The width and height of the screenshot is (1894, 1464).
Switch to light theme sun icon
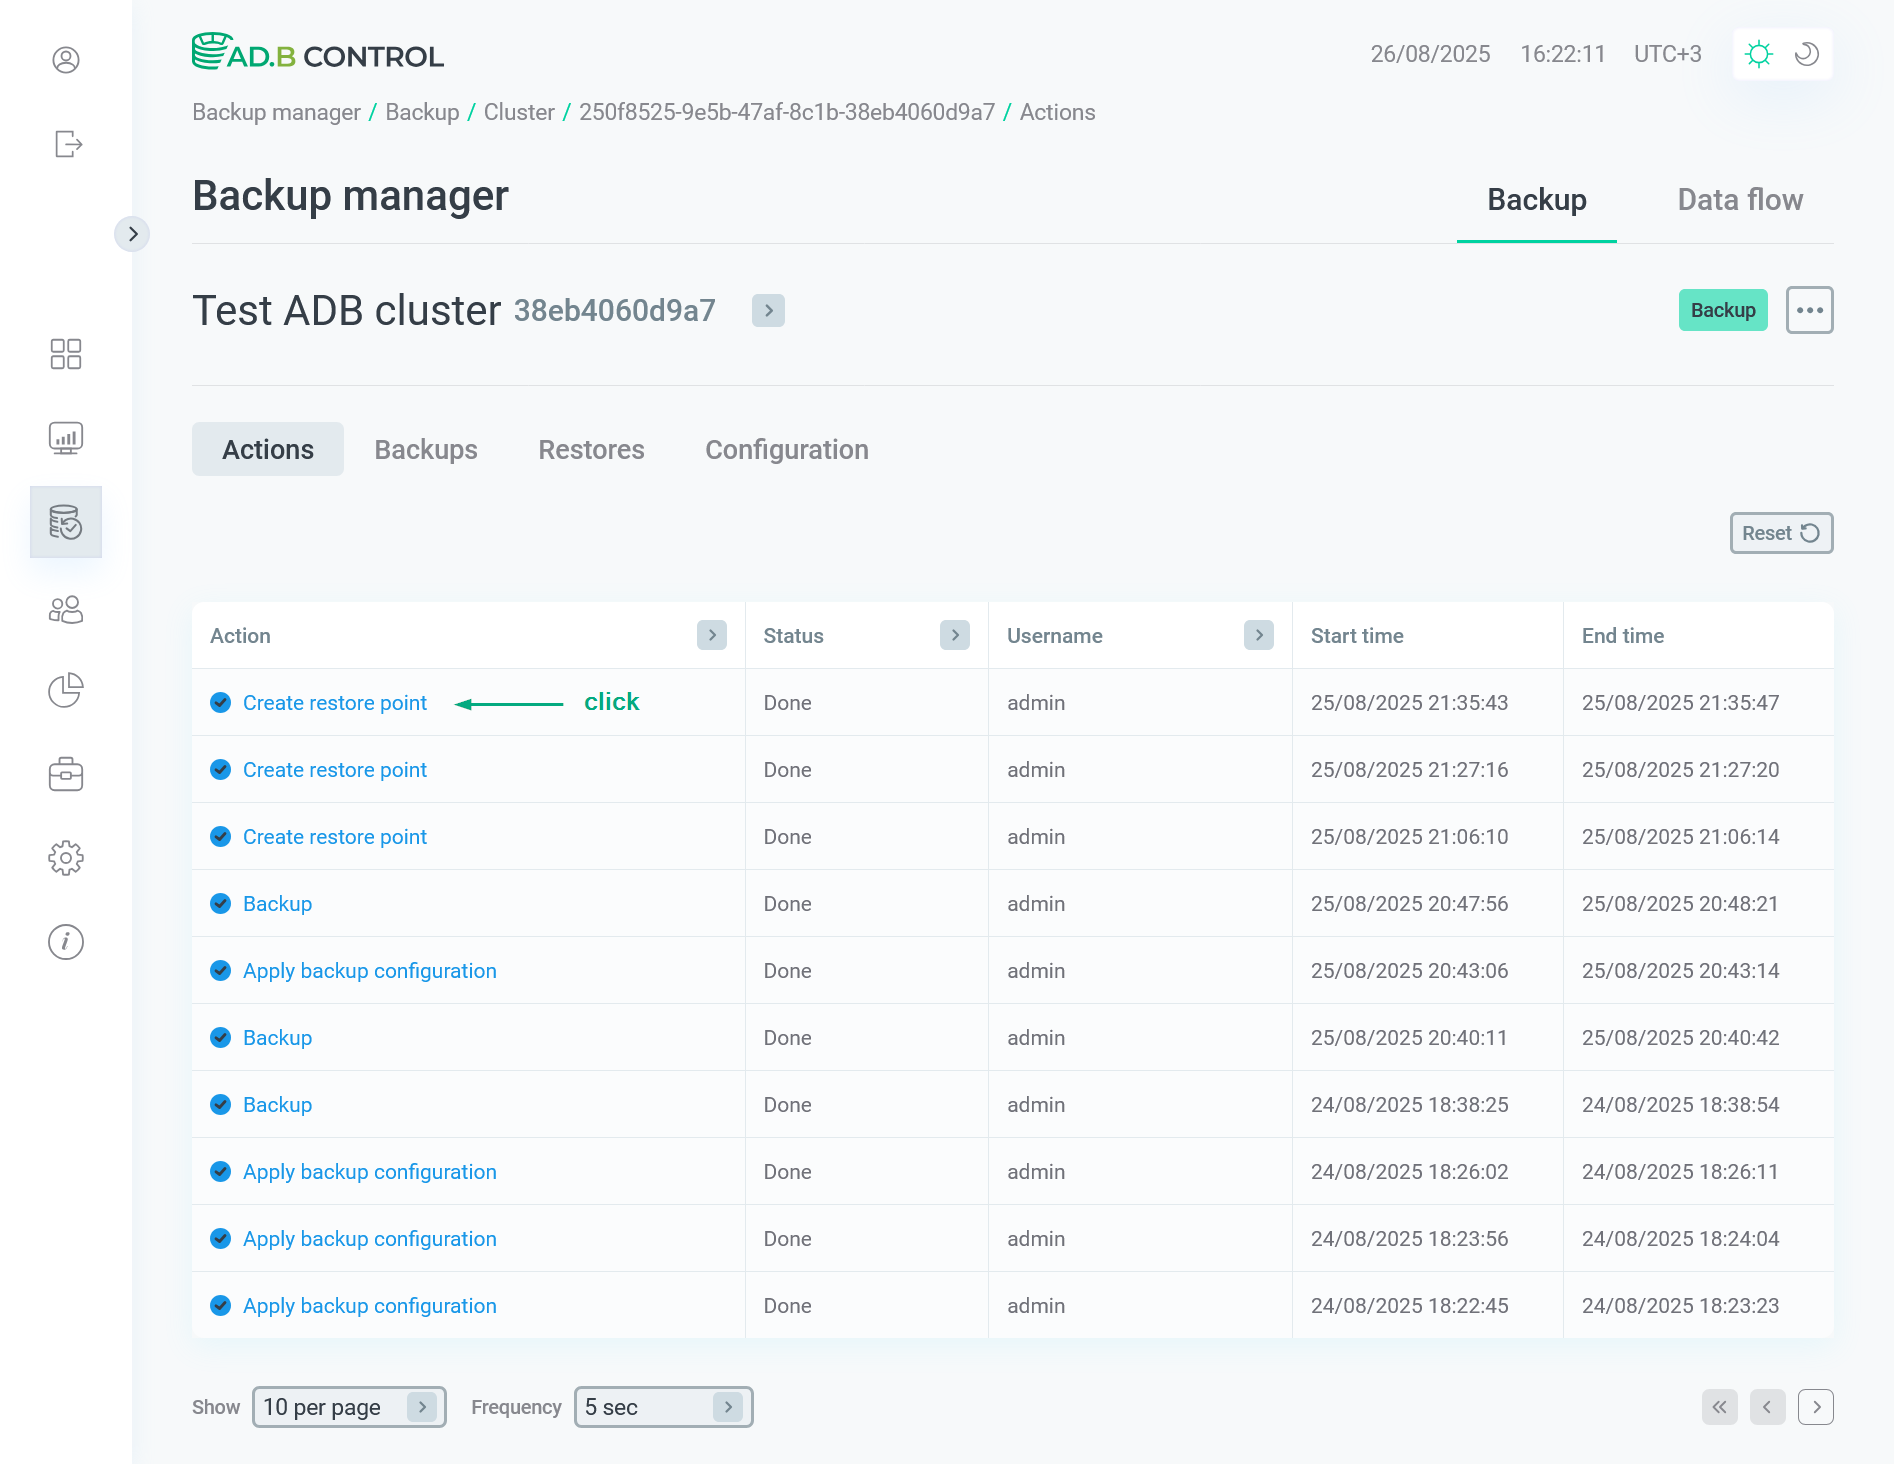1759,54
